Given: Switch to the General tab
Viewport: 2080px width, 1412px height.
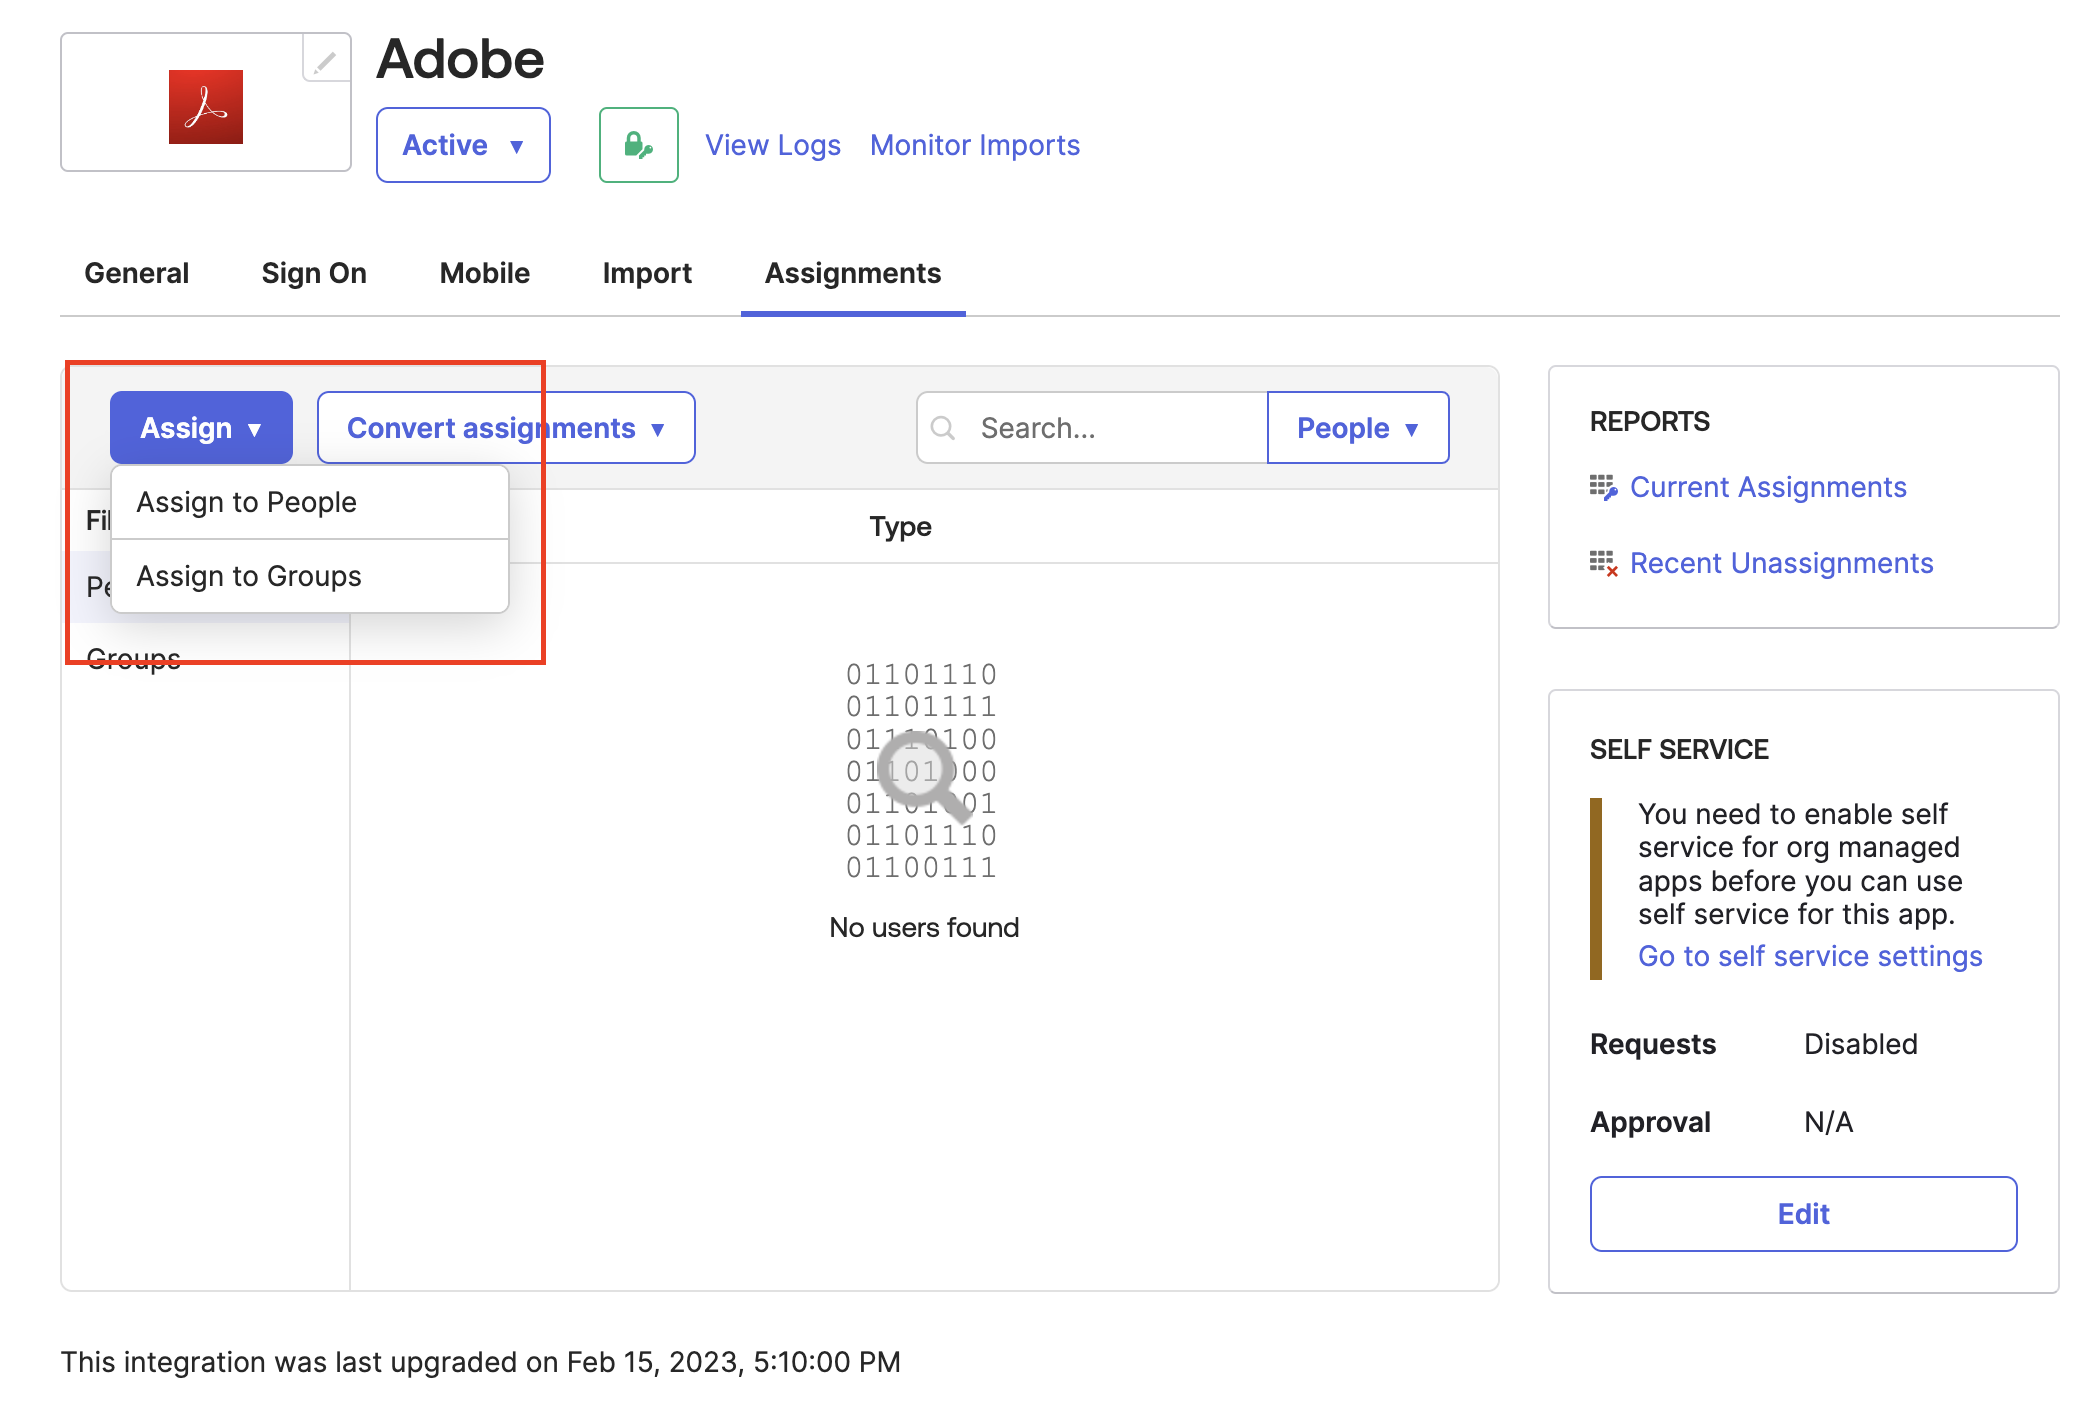Looking at the screenshot, I should [x=137, y=273].
